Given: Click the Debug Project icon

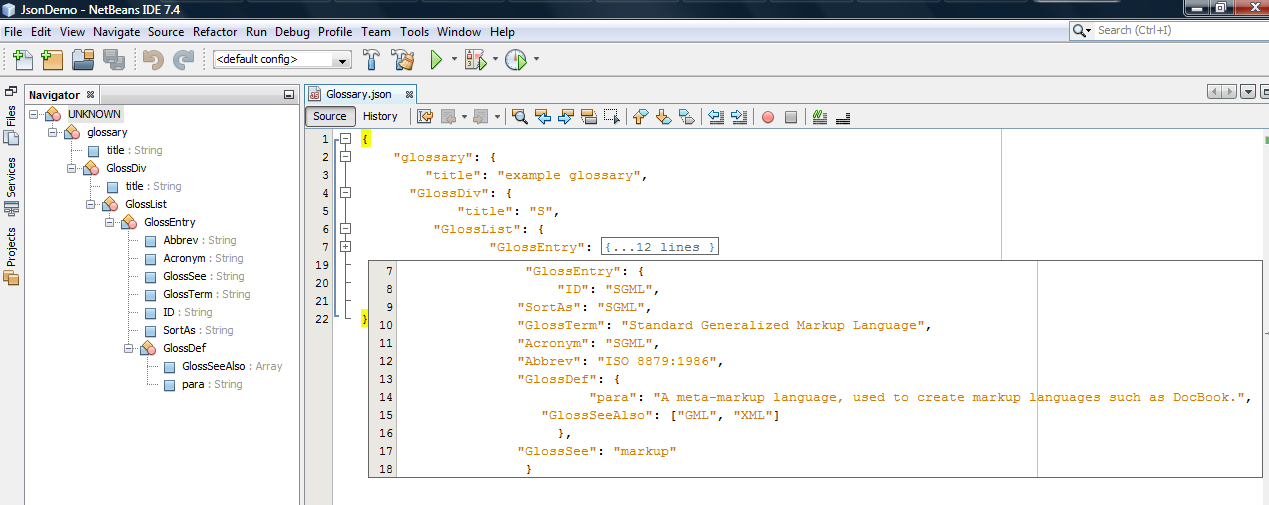Looking at the screenshot, I should click(x=474, y=60).
